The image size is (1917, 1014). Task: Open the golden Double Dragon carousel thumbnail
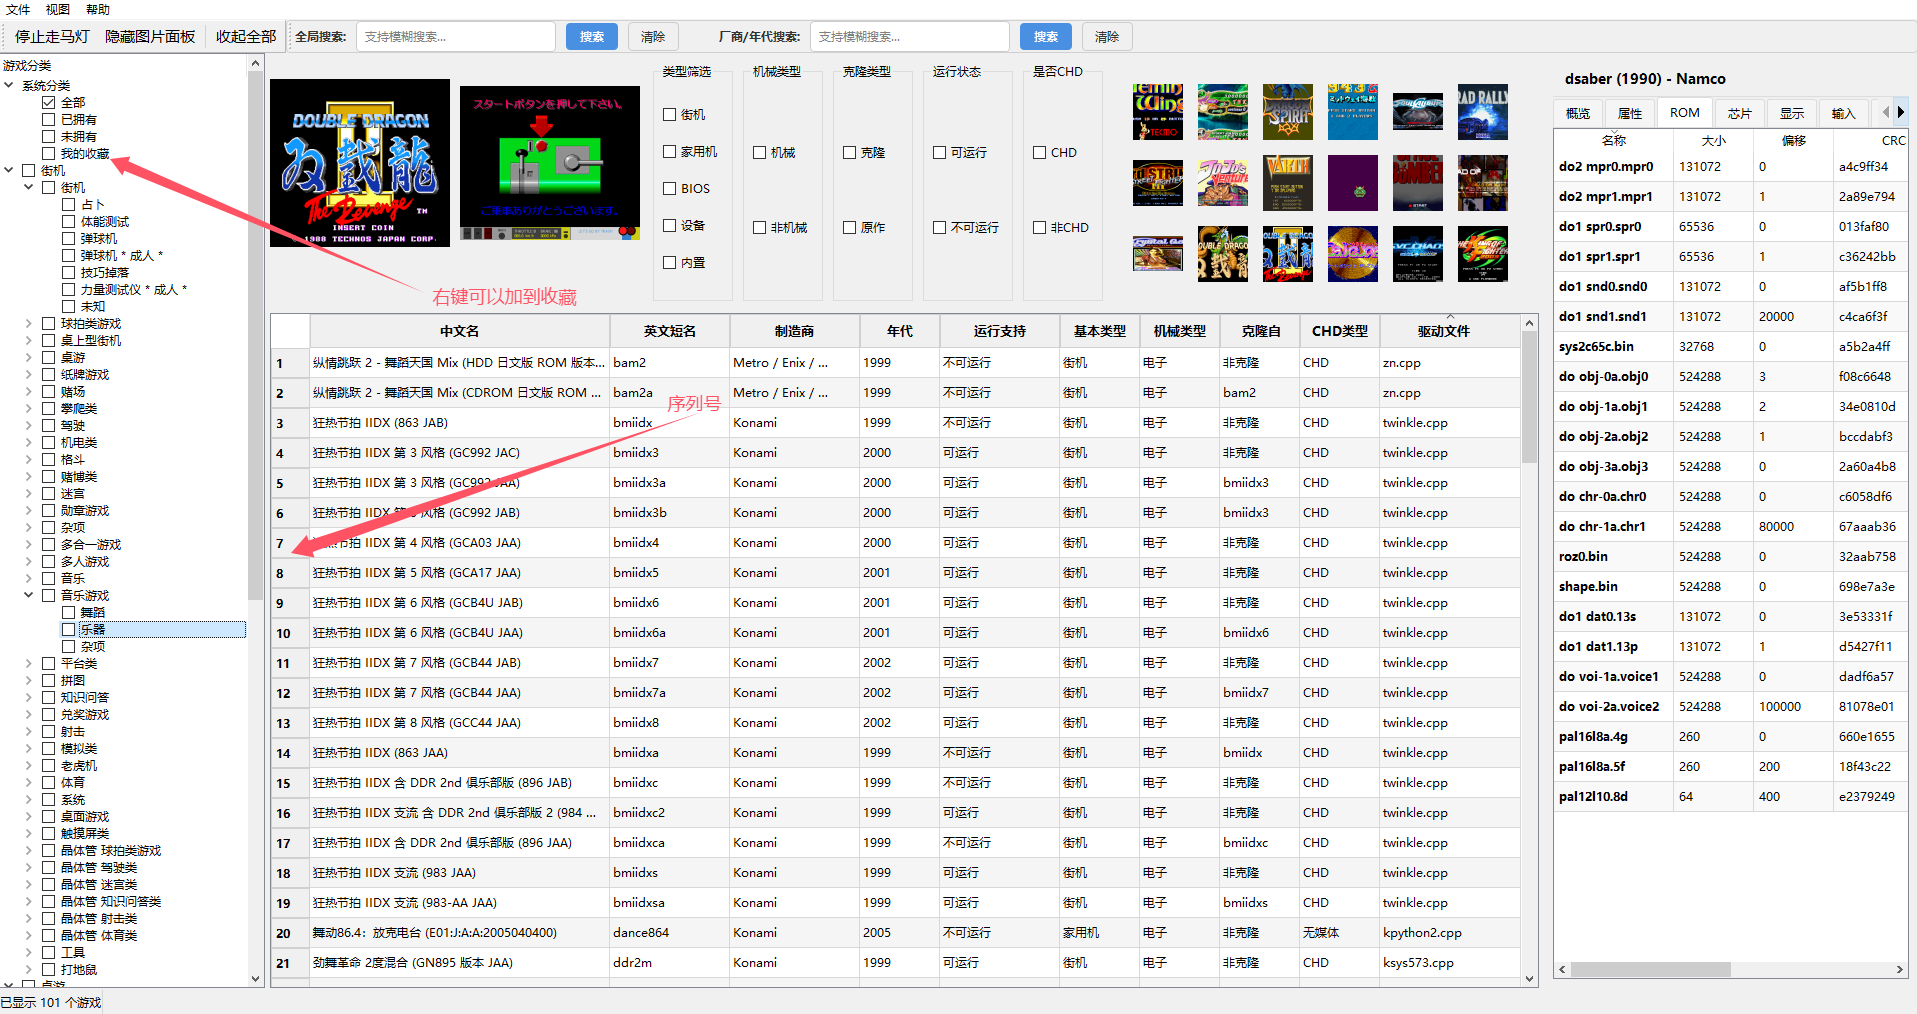click(x=1222, y=254)
